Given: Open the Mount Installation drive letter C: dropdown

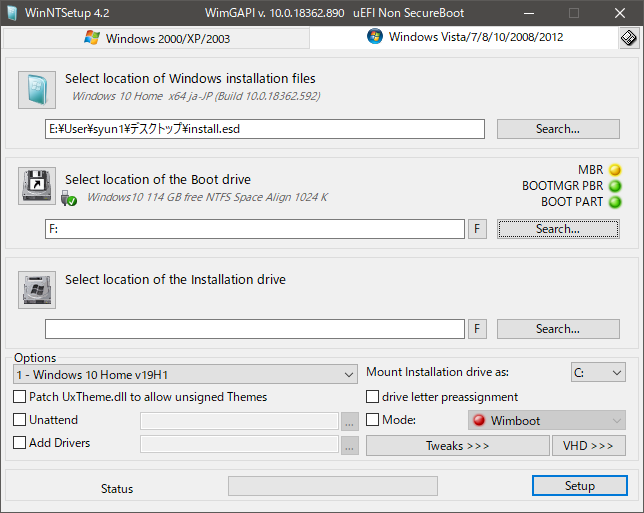Looking at the screenshot, I should coord(598,373).
